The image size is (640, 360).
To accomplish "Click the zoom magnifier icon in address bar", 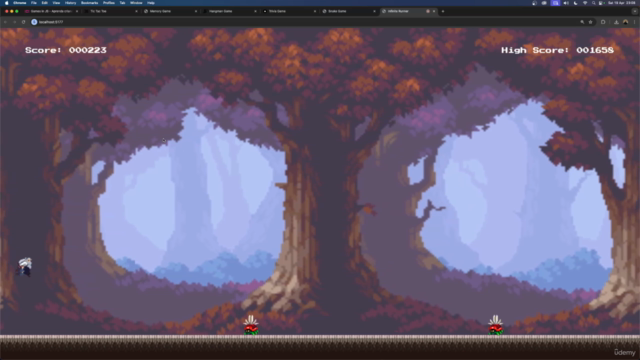I will coord(582,22).
